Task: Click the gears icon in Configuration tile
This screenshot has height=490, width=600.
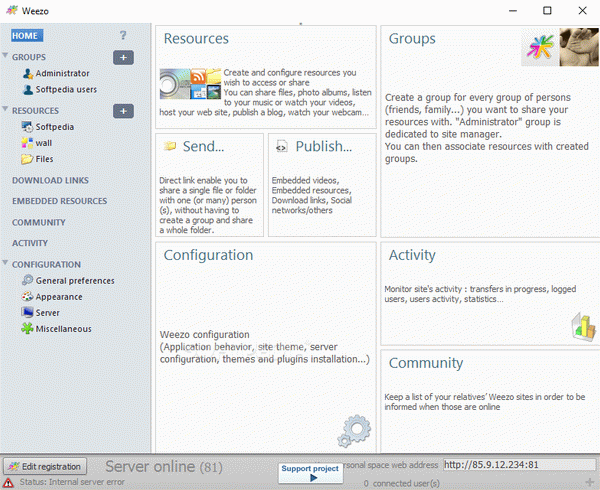Action: 354,431
